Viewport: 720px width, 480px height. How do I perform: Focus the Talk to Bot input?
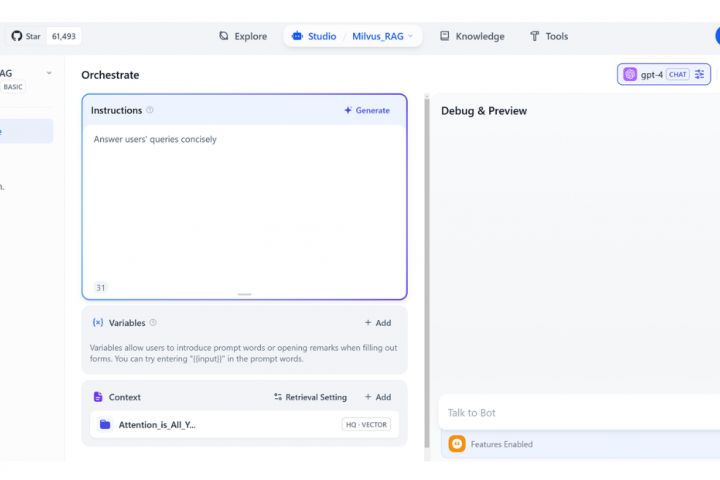pyautogui.click(x=575, y=412)
